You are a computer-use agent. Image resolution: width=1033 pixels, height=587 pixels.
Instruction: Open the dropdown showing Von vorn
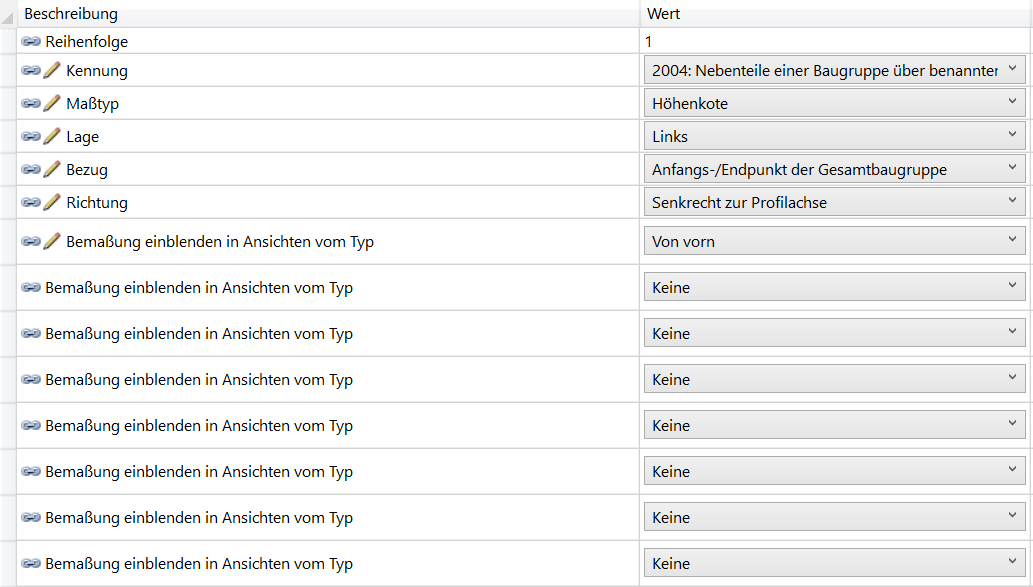pyautogui.click(x=834, y=241)
